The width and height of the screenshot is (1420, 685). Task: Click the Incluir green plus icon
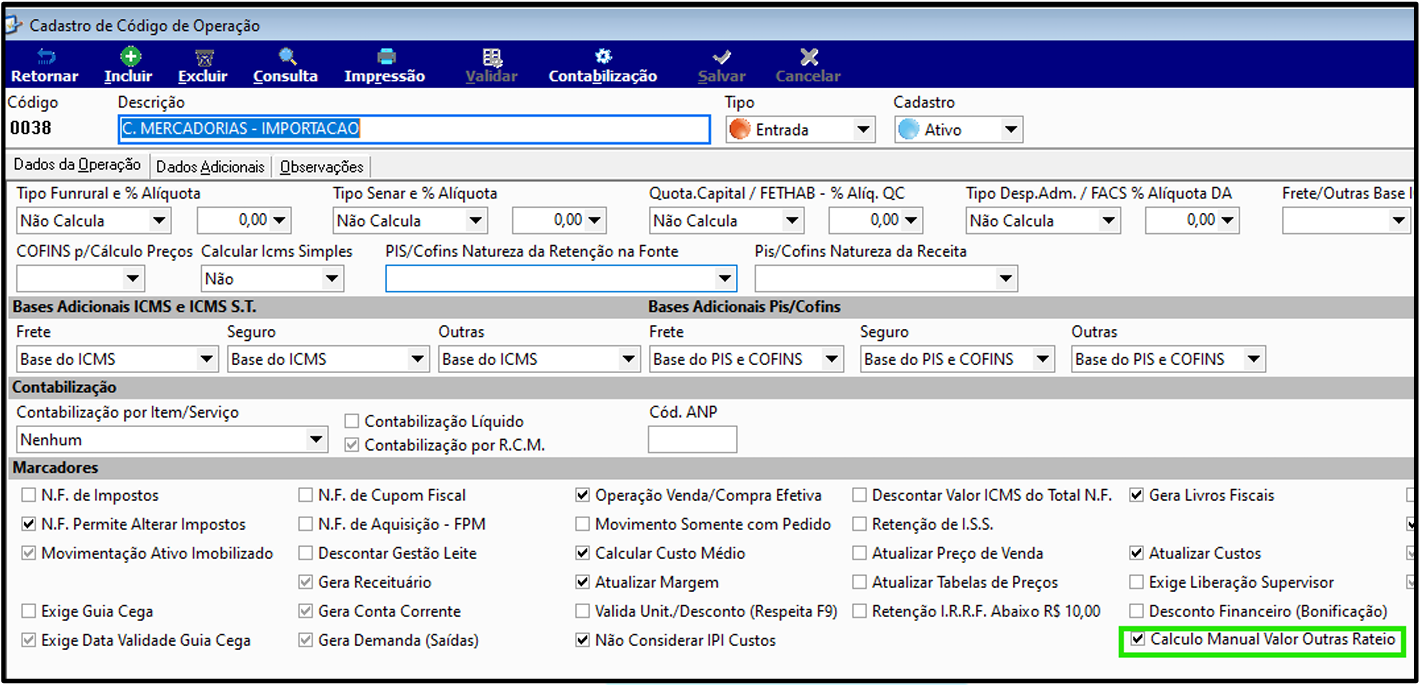[x=129, y=57]
